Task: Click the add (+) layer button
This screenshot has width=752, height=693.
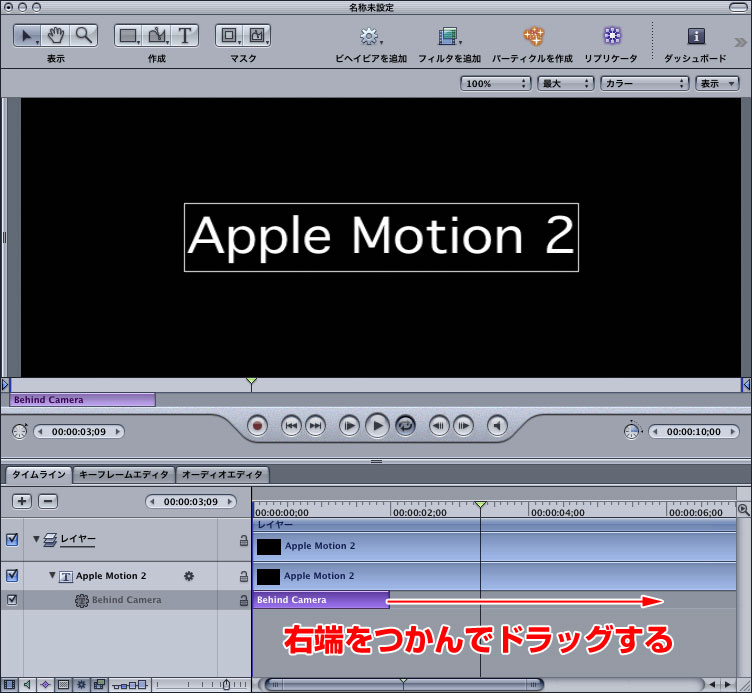Action: pos(22,501)
